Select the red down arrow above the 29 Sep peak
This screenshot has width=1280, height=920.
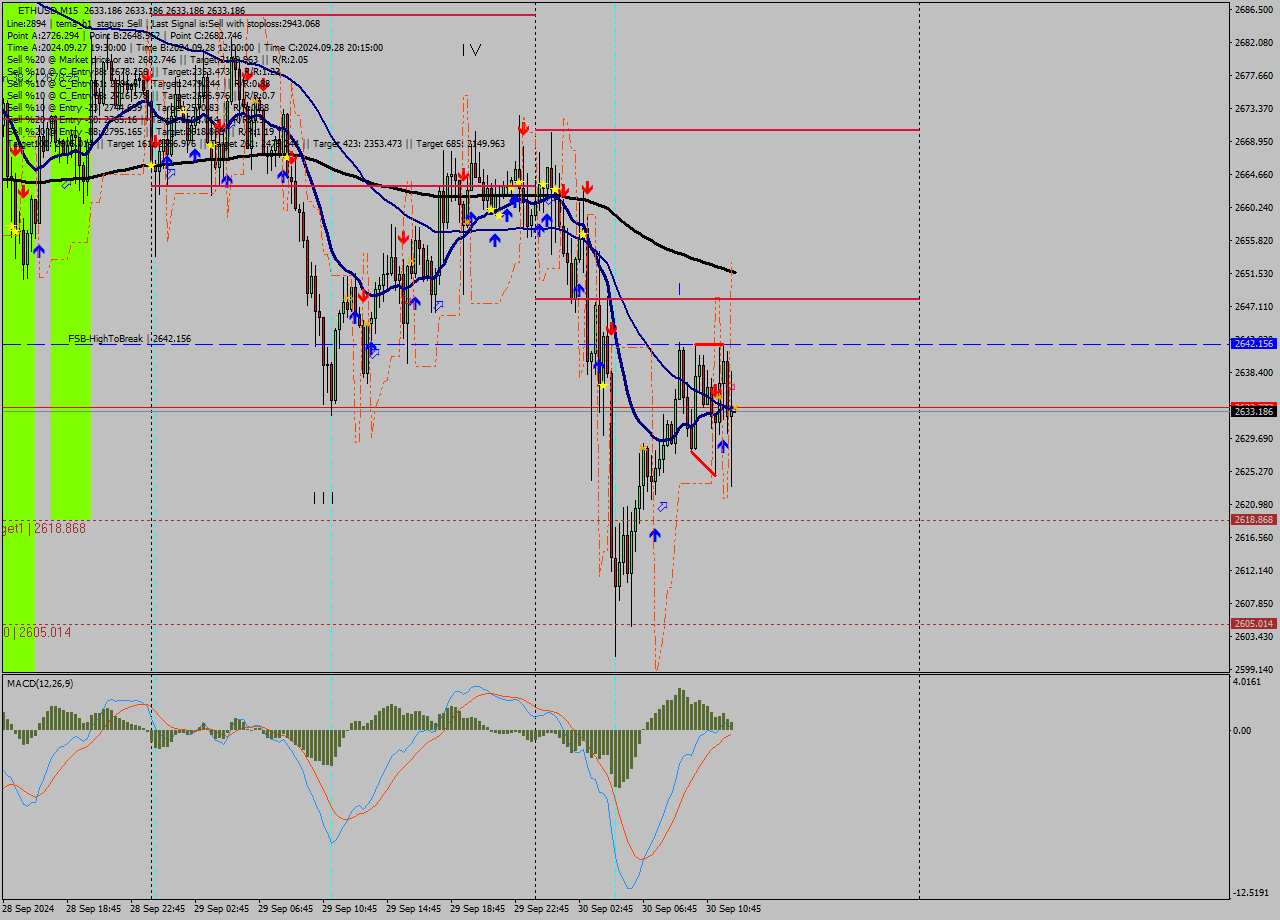point(523,129)
